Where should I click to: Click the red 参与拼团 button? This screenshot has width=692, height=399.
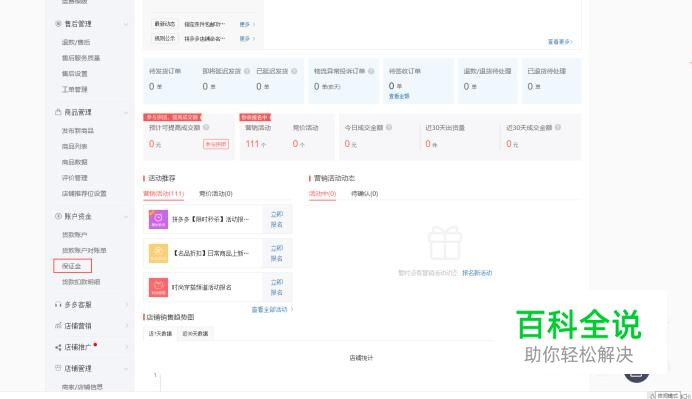click(x=216, y=144)
